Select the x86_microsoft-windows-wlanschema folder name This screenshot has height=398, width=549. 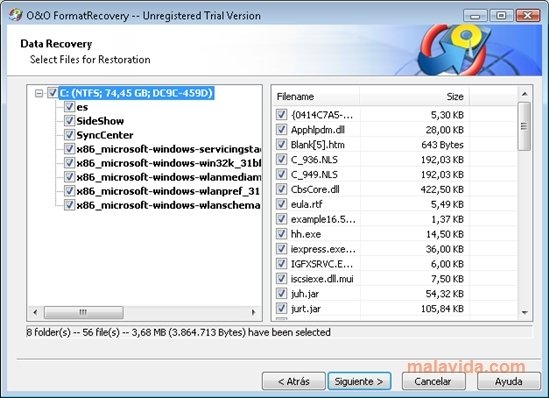(x=169, y=205)
